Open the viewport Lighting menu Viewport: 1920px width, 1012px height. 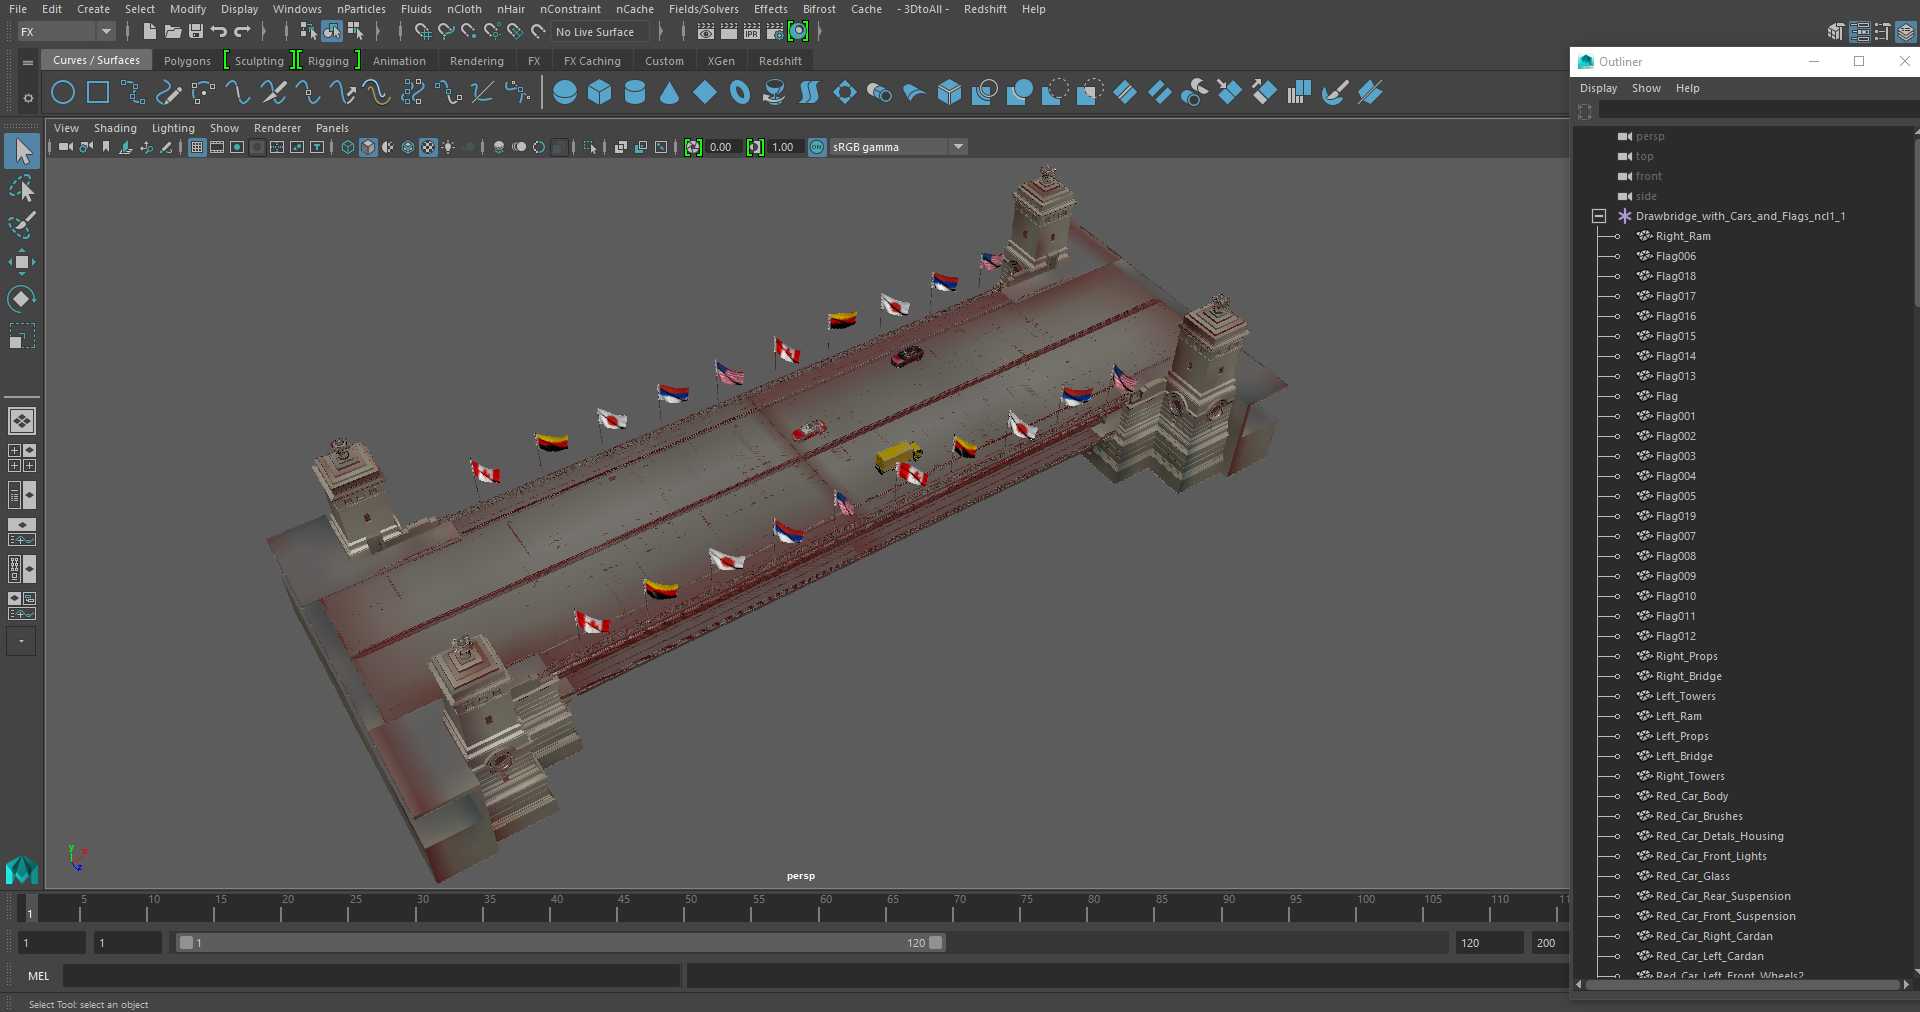tap(173, 128)
